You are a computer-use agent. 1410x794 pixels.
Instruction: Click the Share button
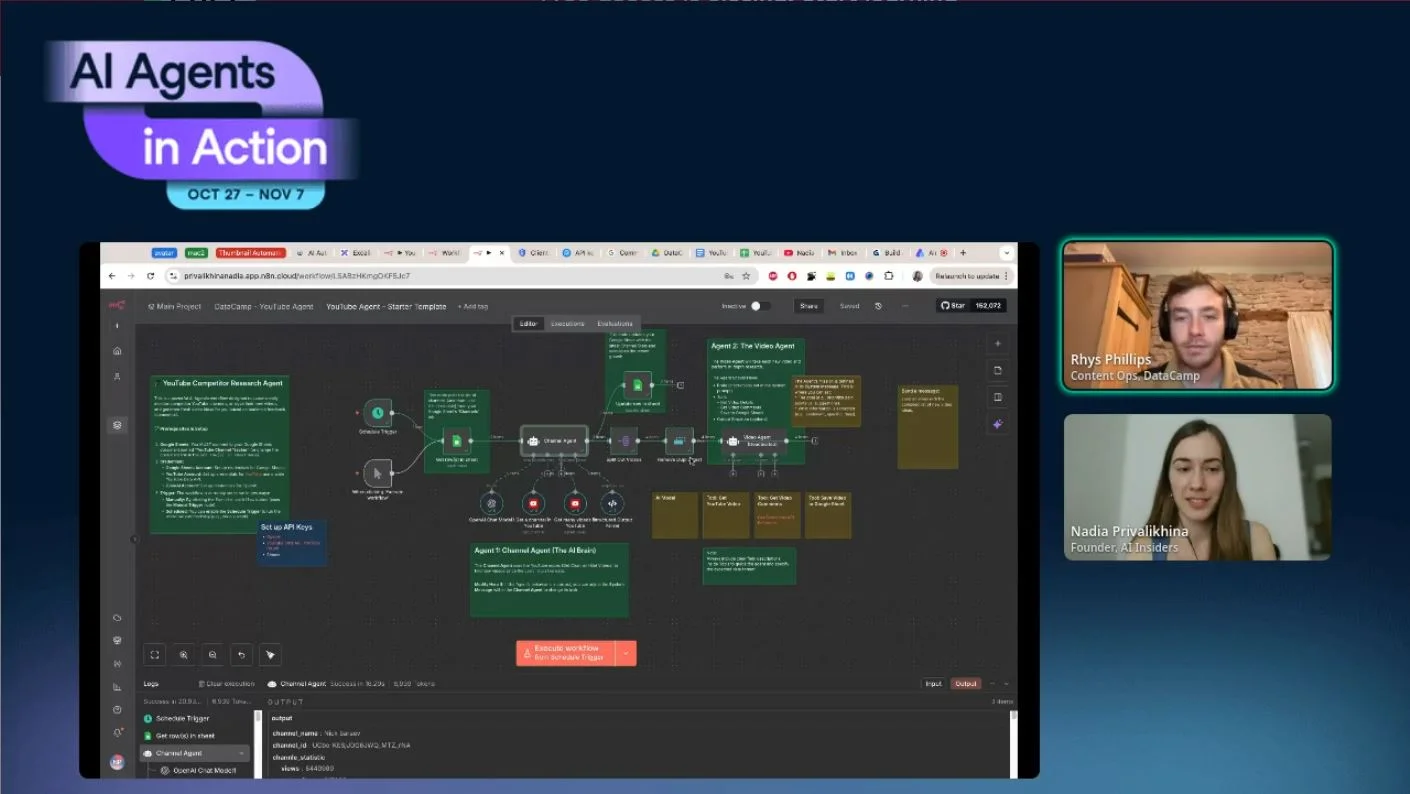tap(808, 306)
